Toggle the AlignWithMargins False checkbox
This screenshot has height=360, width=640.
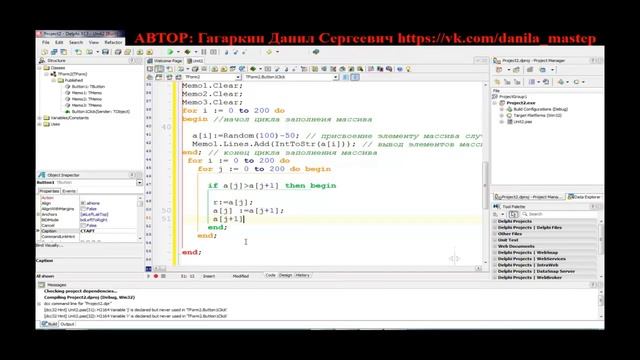(83, 209)
